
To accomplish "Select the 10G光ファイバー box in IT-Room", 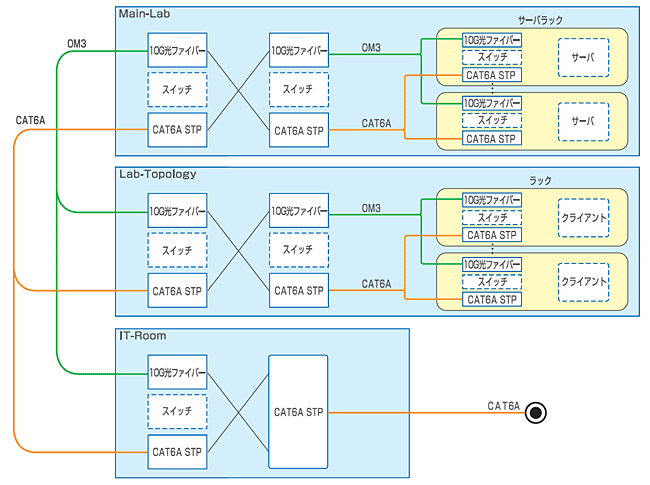I will [x=177, y=372].
